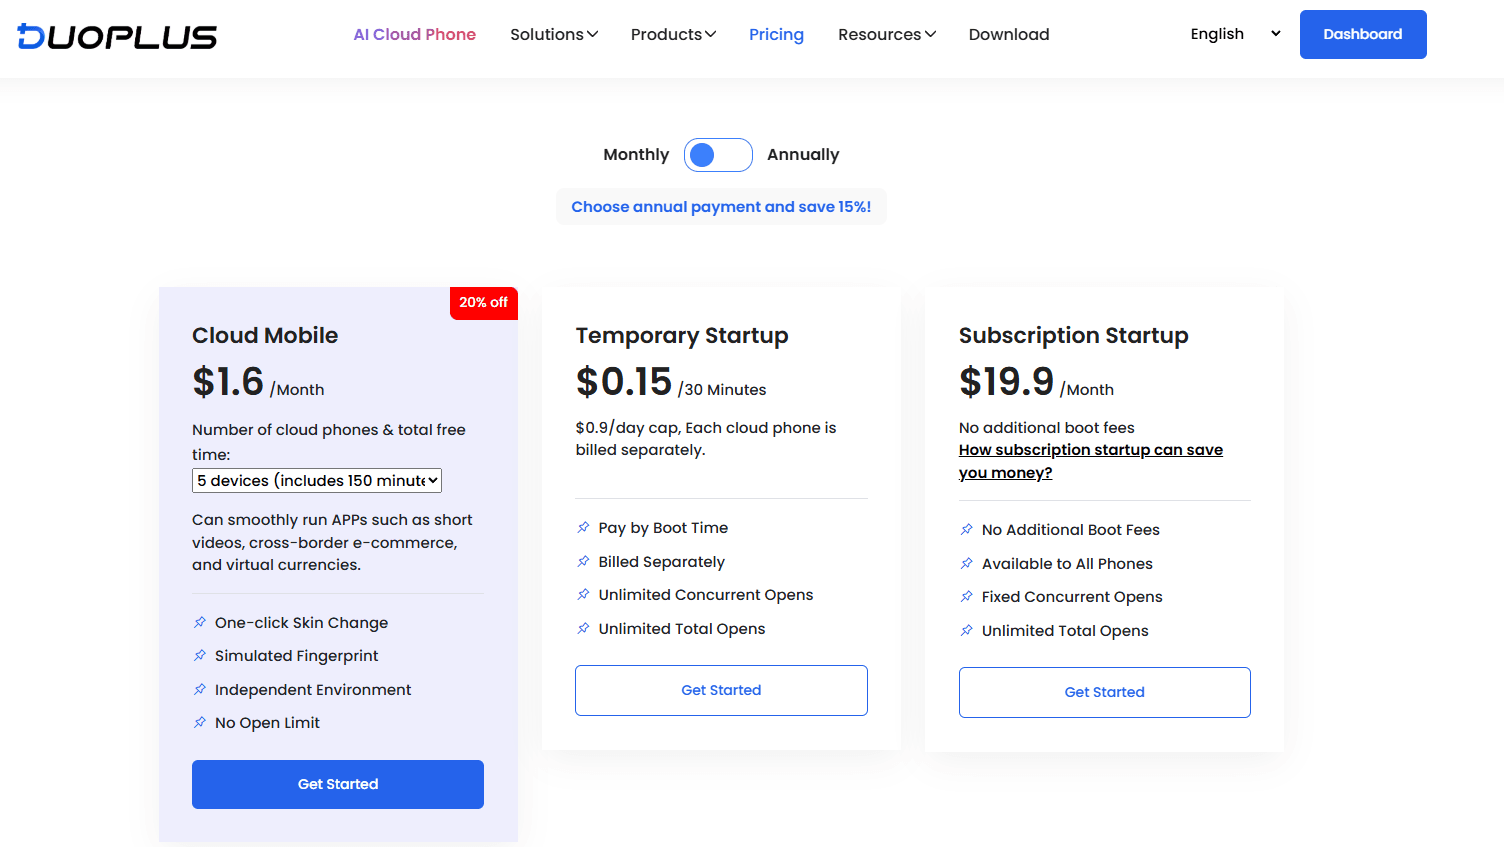Click pin icon next to Unlimited Concurrent Opens
The width and height of the screenshot is (1504, 847).
coord(583,595)
